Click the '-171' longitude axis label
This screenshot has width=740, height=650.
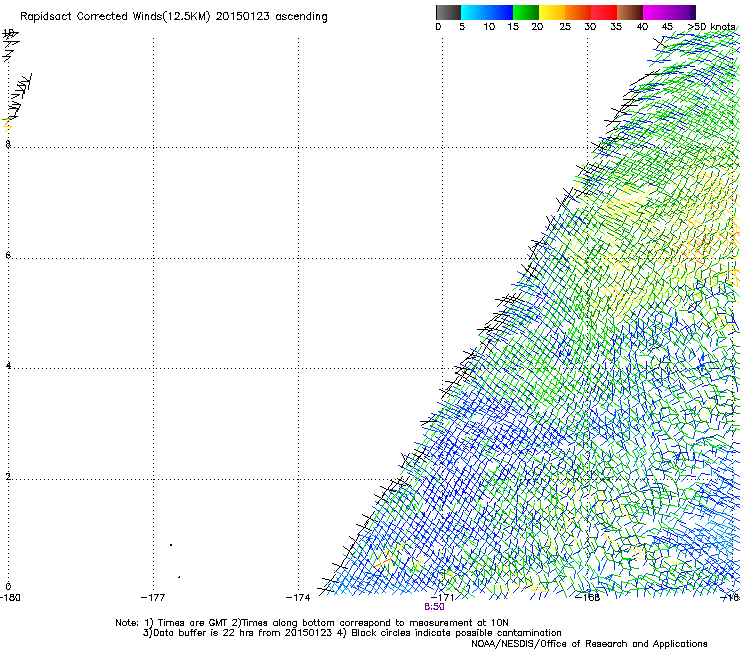tap(443, 598)
